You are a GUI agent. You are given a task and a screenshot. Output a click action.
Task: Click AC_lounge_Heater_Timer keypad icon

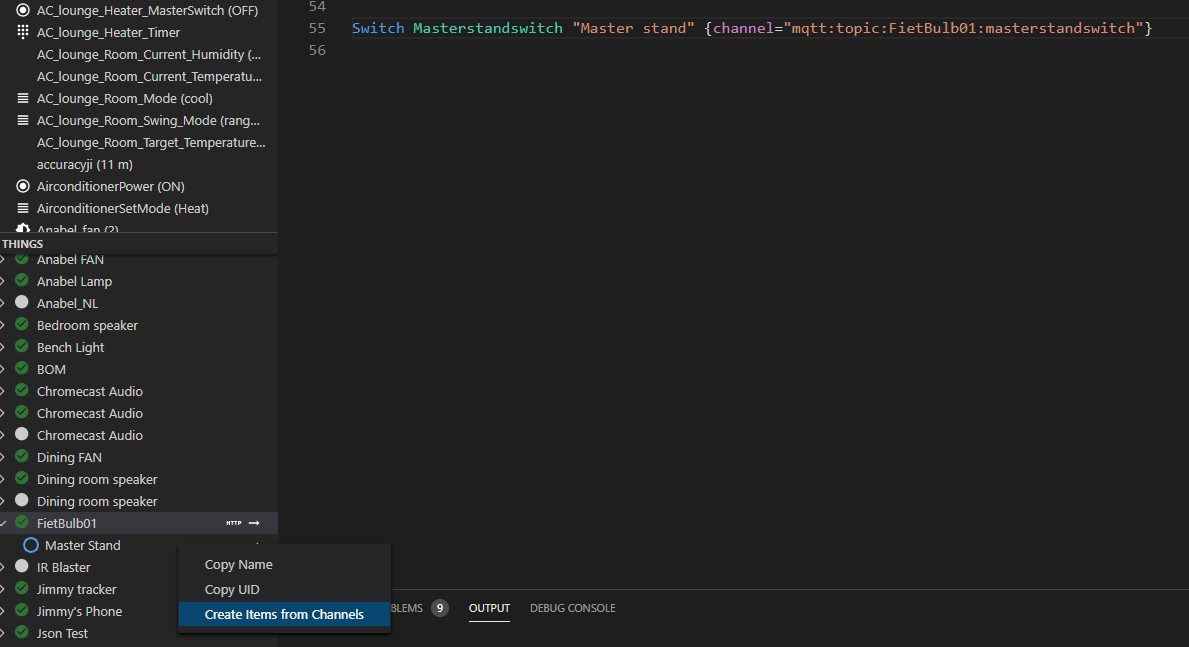[23, 32]
